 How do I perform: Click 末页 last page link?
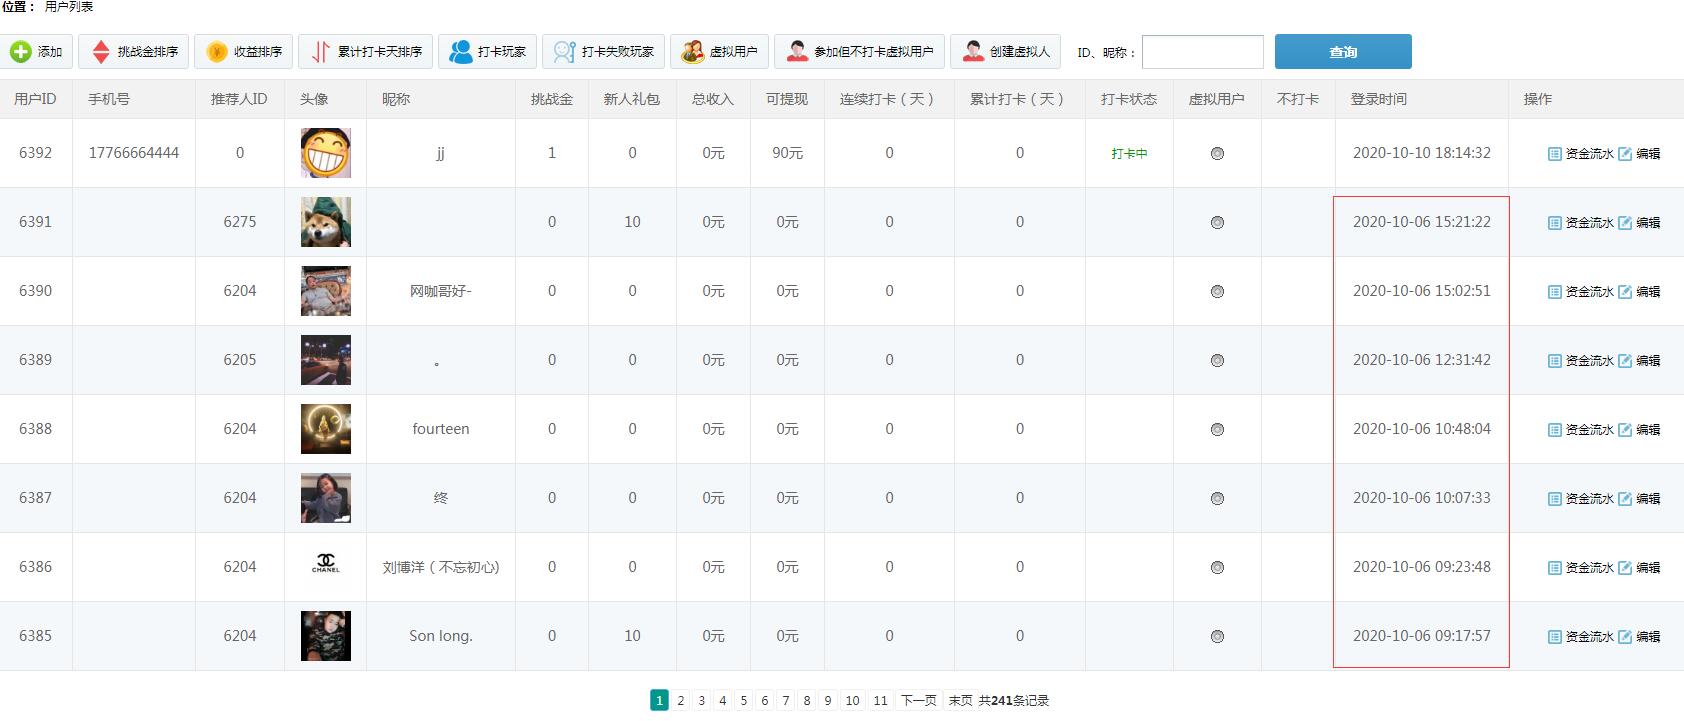960,700
